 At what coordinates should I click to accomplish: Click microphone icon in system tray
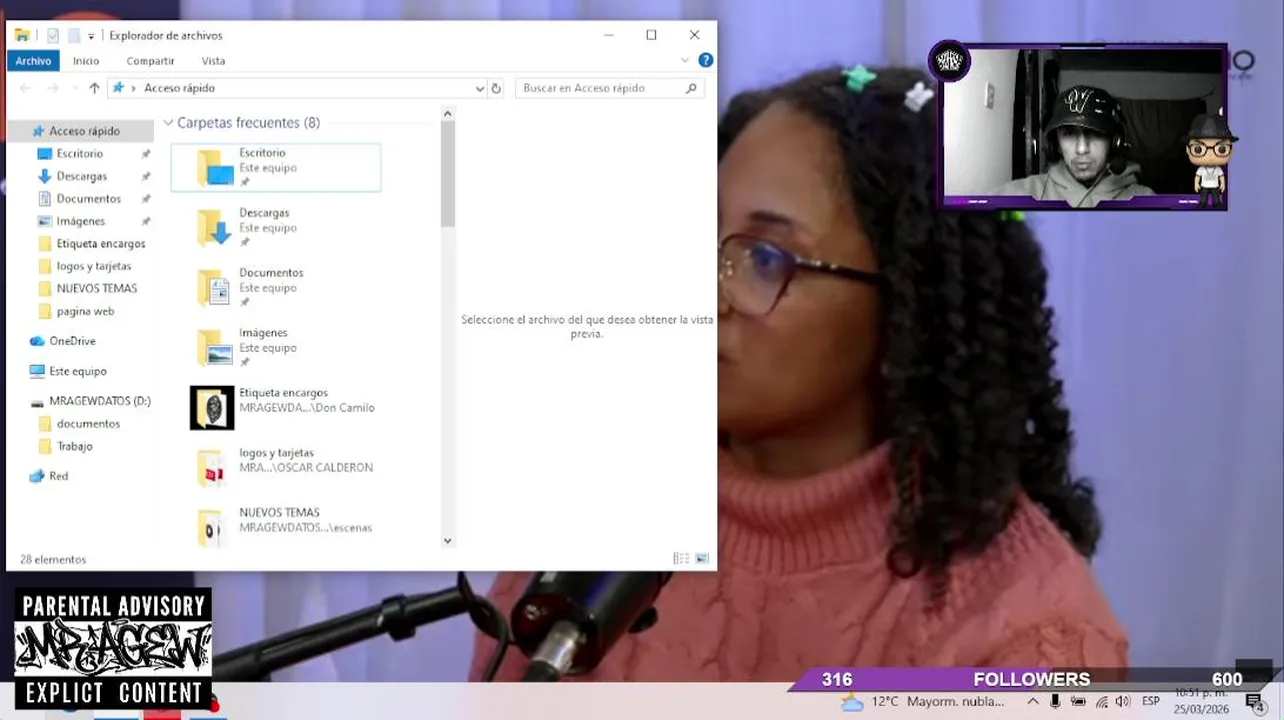[1055, 702]
